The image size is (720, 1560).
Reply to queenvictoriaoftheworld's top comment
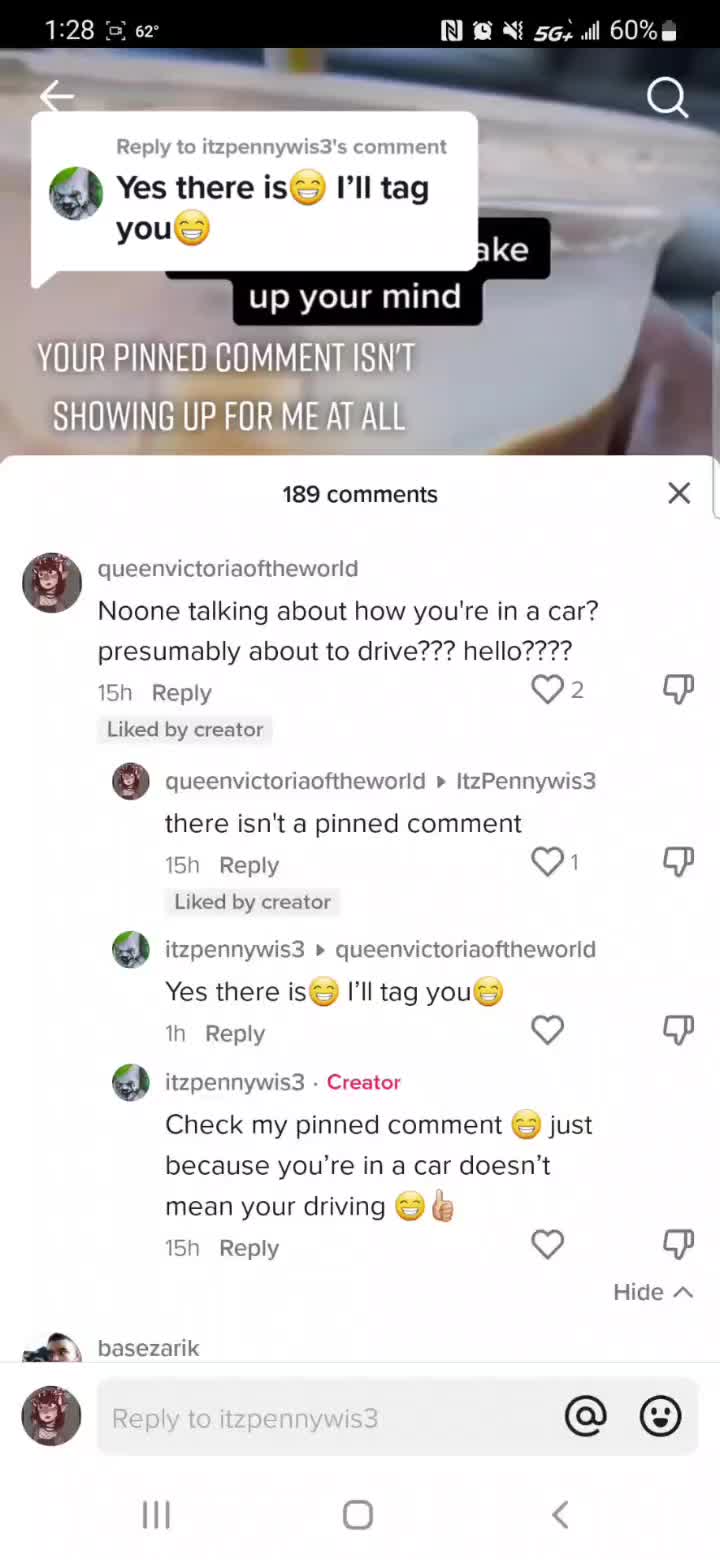[x=181, y=693]
